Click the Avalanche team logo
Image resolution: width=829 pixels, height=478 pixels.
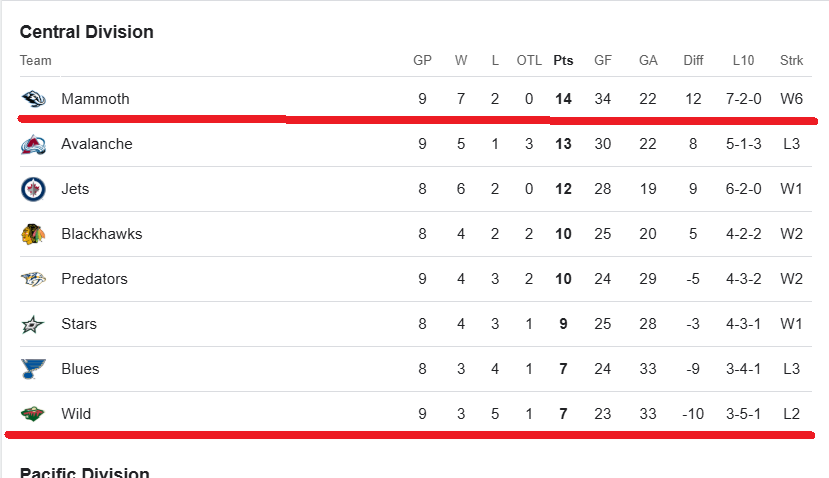(x=33, y=144)
